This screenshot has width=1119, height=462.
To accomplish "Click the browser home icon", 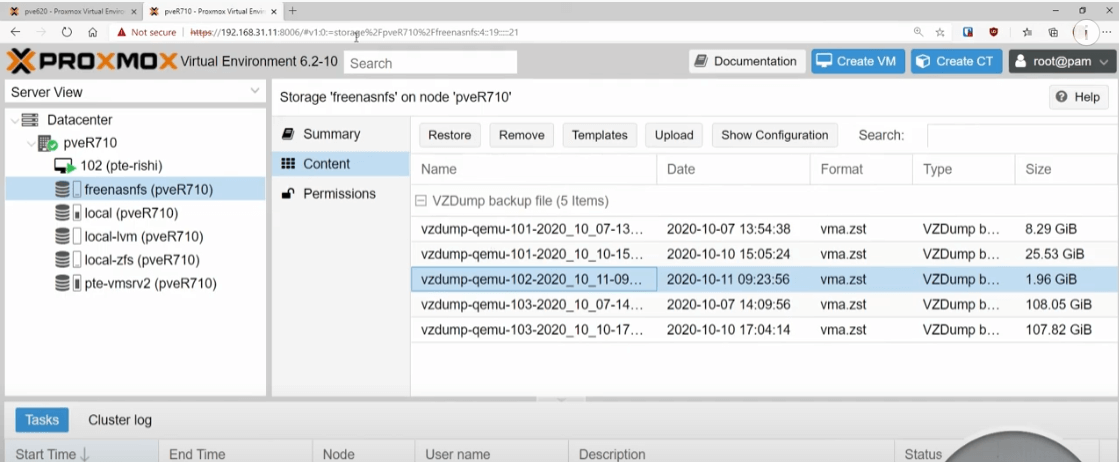I will [92, 32].
